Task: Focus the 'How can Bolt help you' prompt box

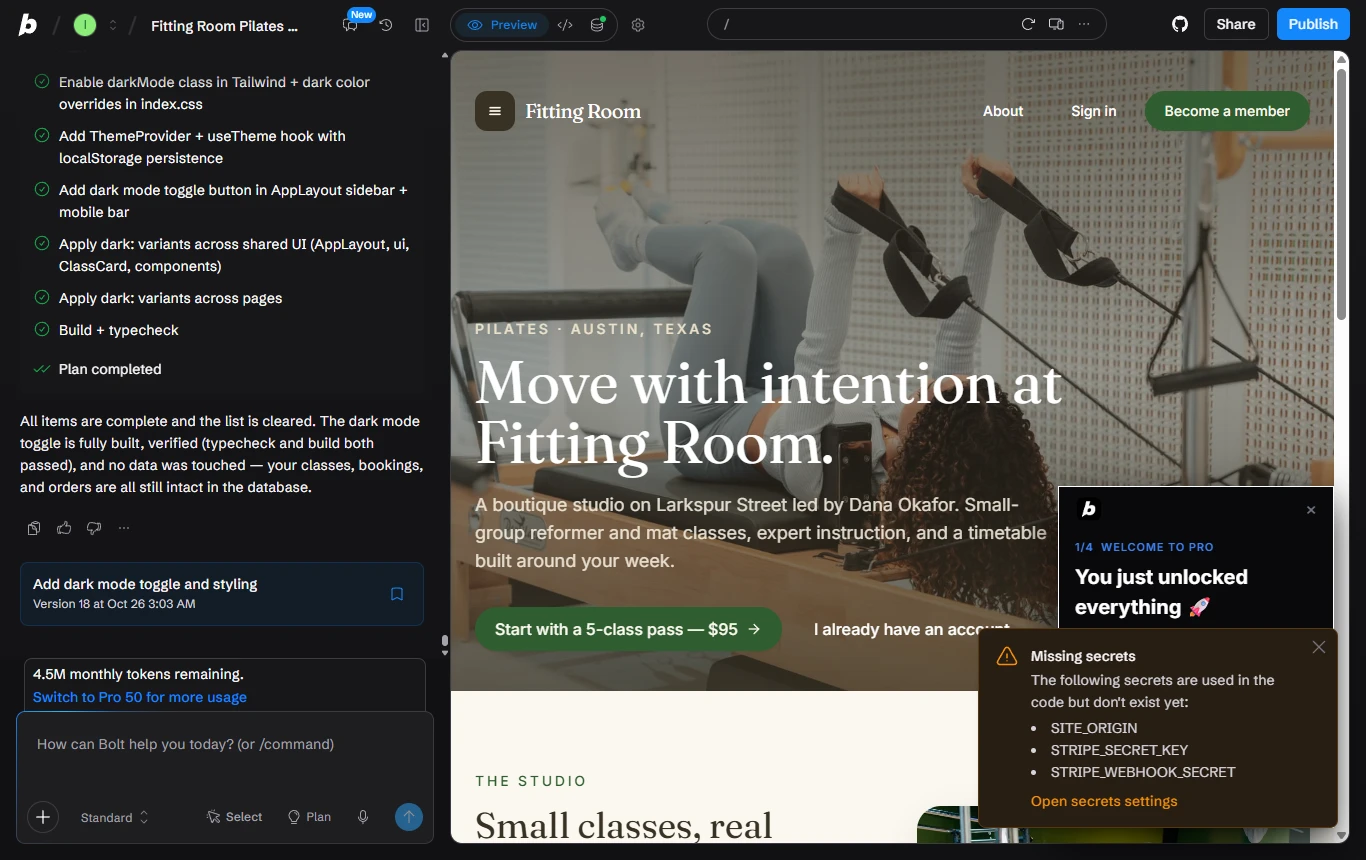Action: coord(224,744)
